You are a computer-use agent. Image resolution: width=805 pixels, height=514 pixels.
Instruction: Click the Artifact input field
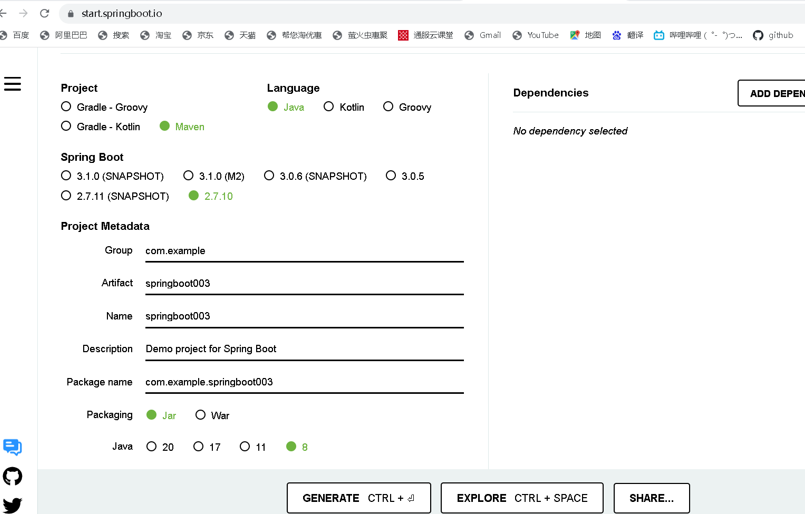(x=303, y=283)
